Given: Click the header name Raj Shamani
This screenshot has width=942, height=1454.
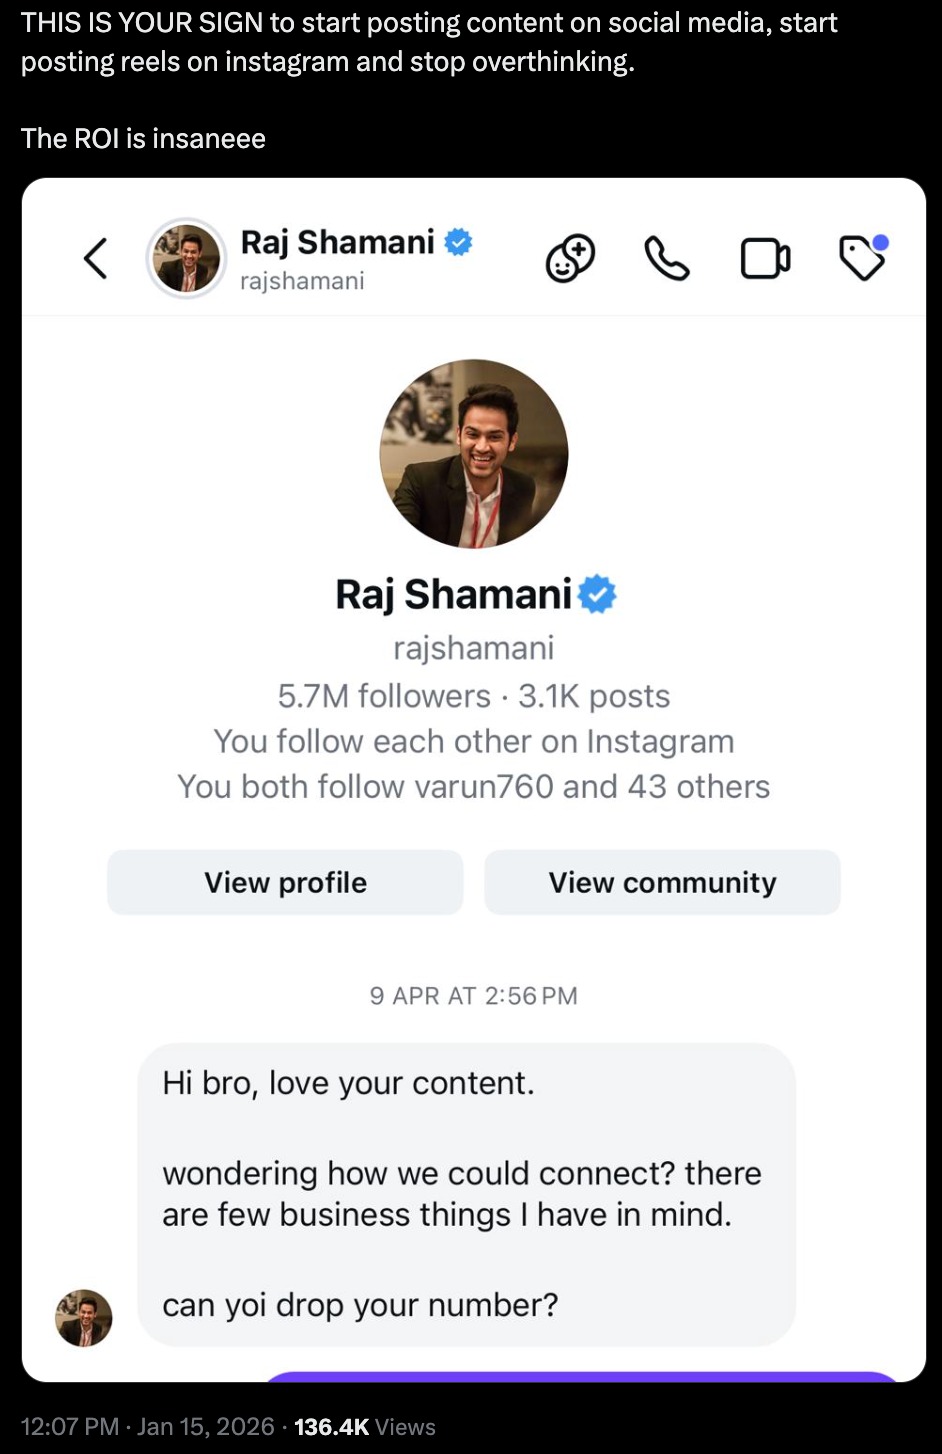Looking at the screenshot, I should 337,242.
